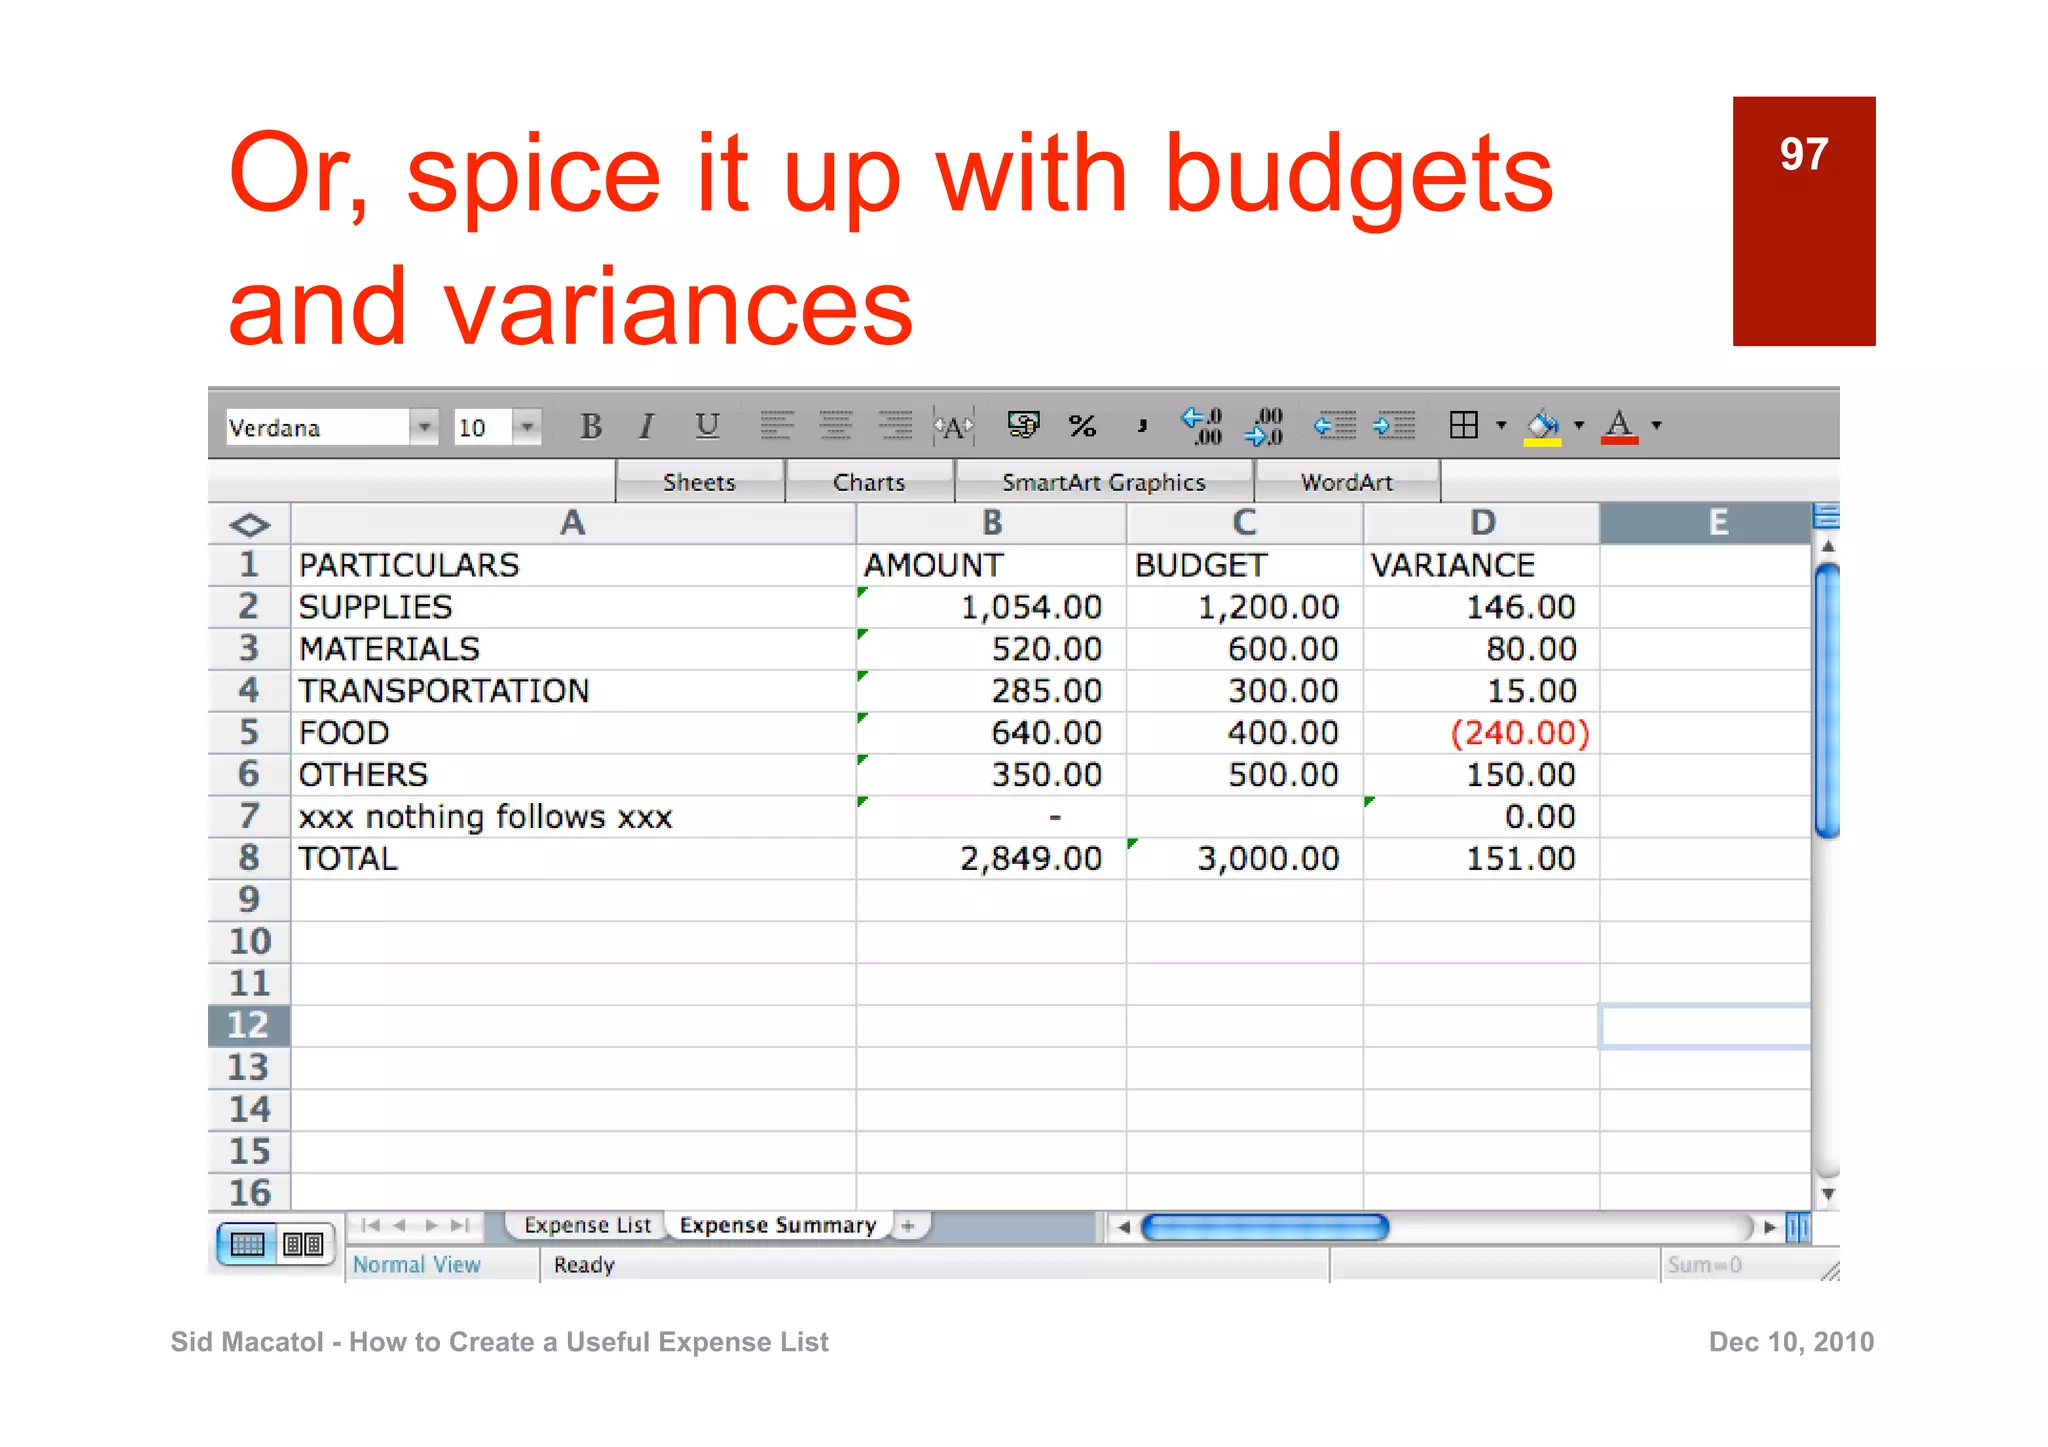Image resolution: width=2048 pixels, height=1447 pixels.
Task: Open the Sheets gallery tab
Action: (699, 482)
